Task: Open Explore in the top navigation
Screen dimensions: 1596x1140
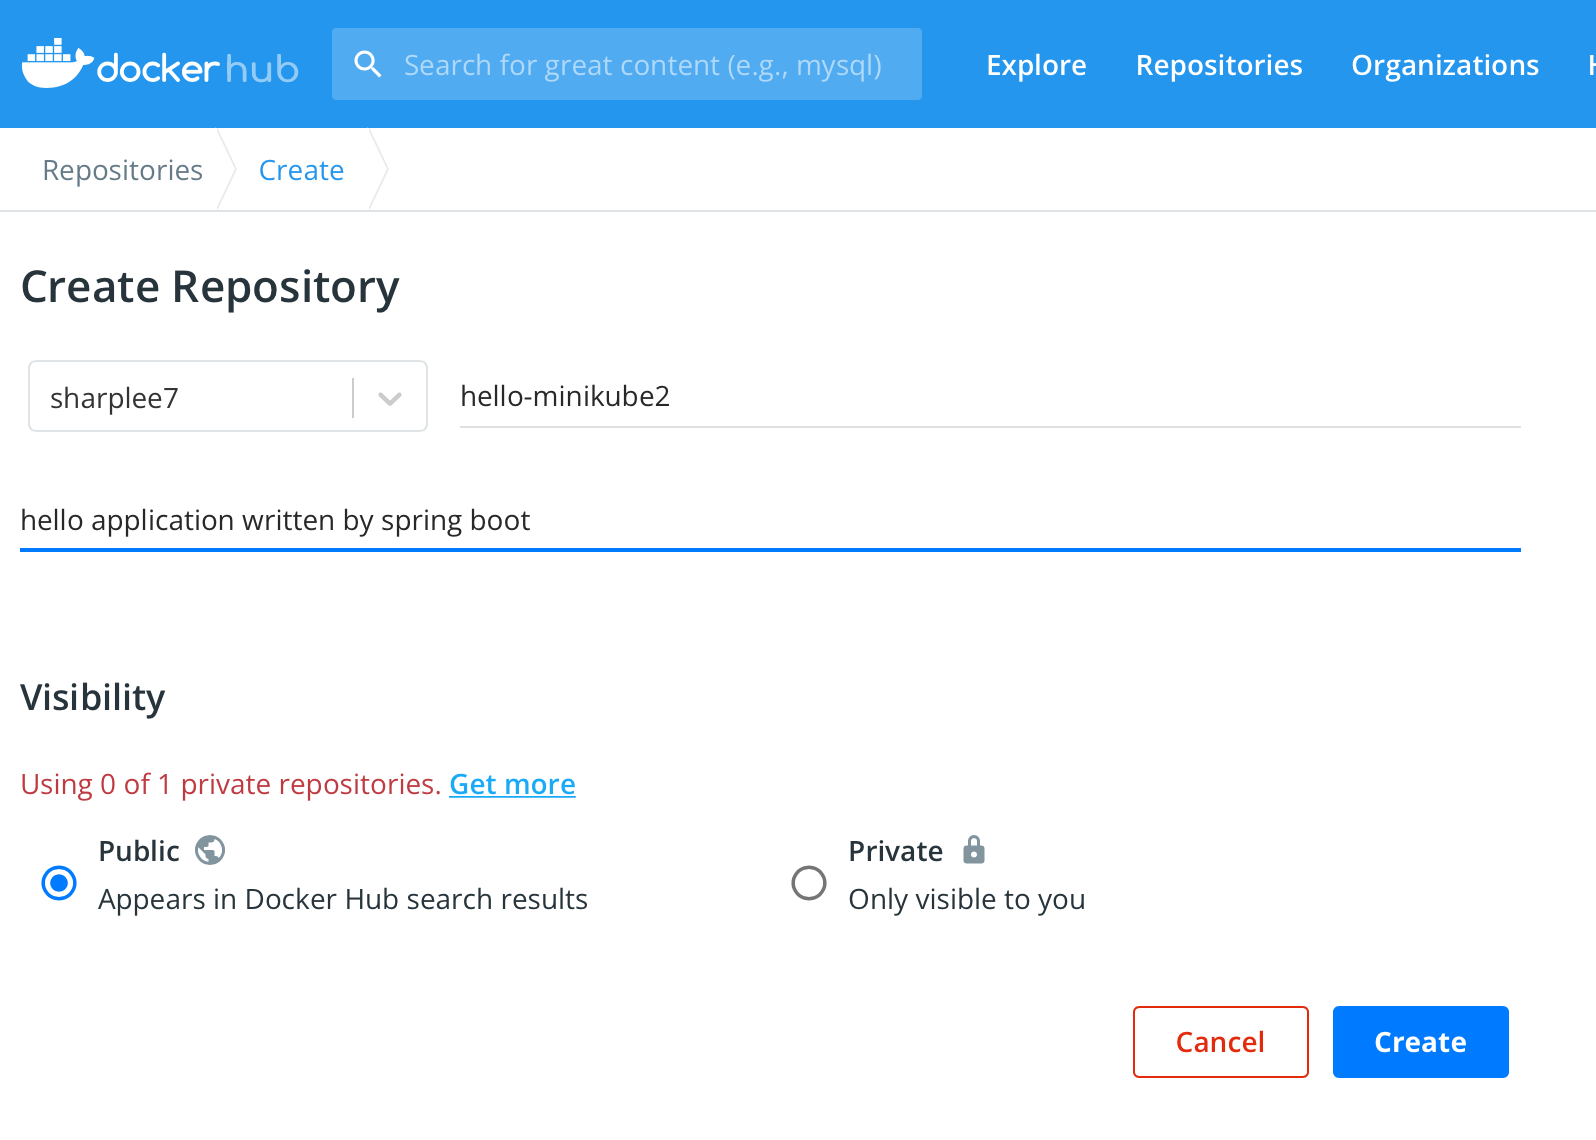Action: [x=1036, y=65]
